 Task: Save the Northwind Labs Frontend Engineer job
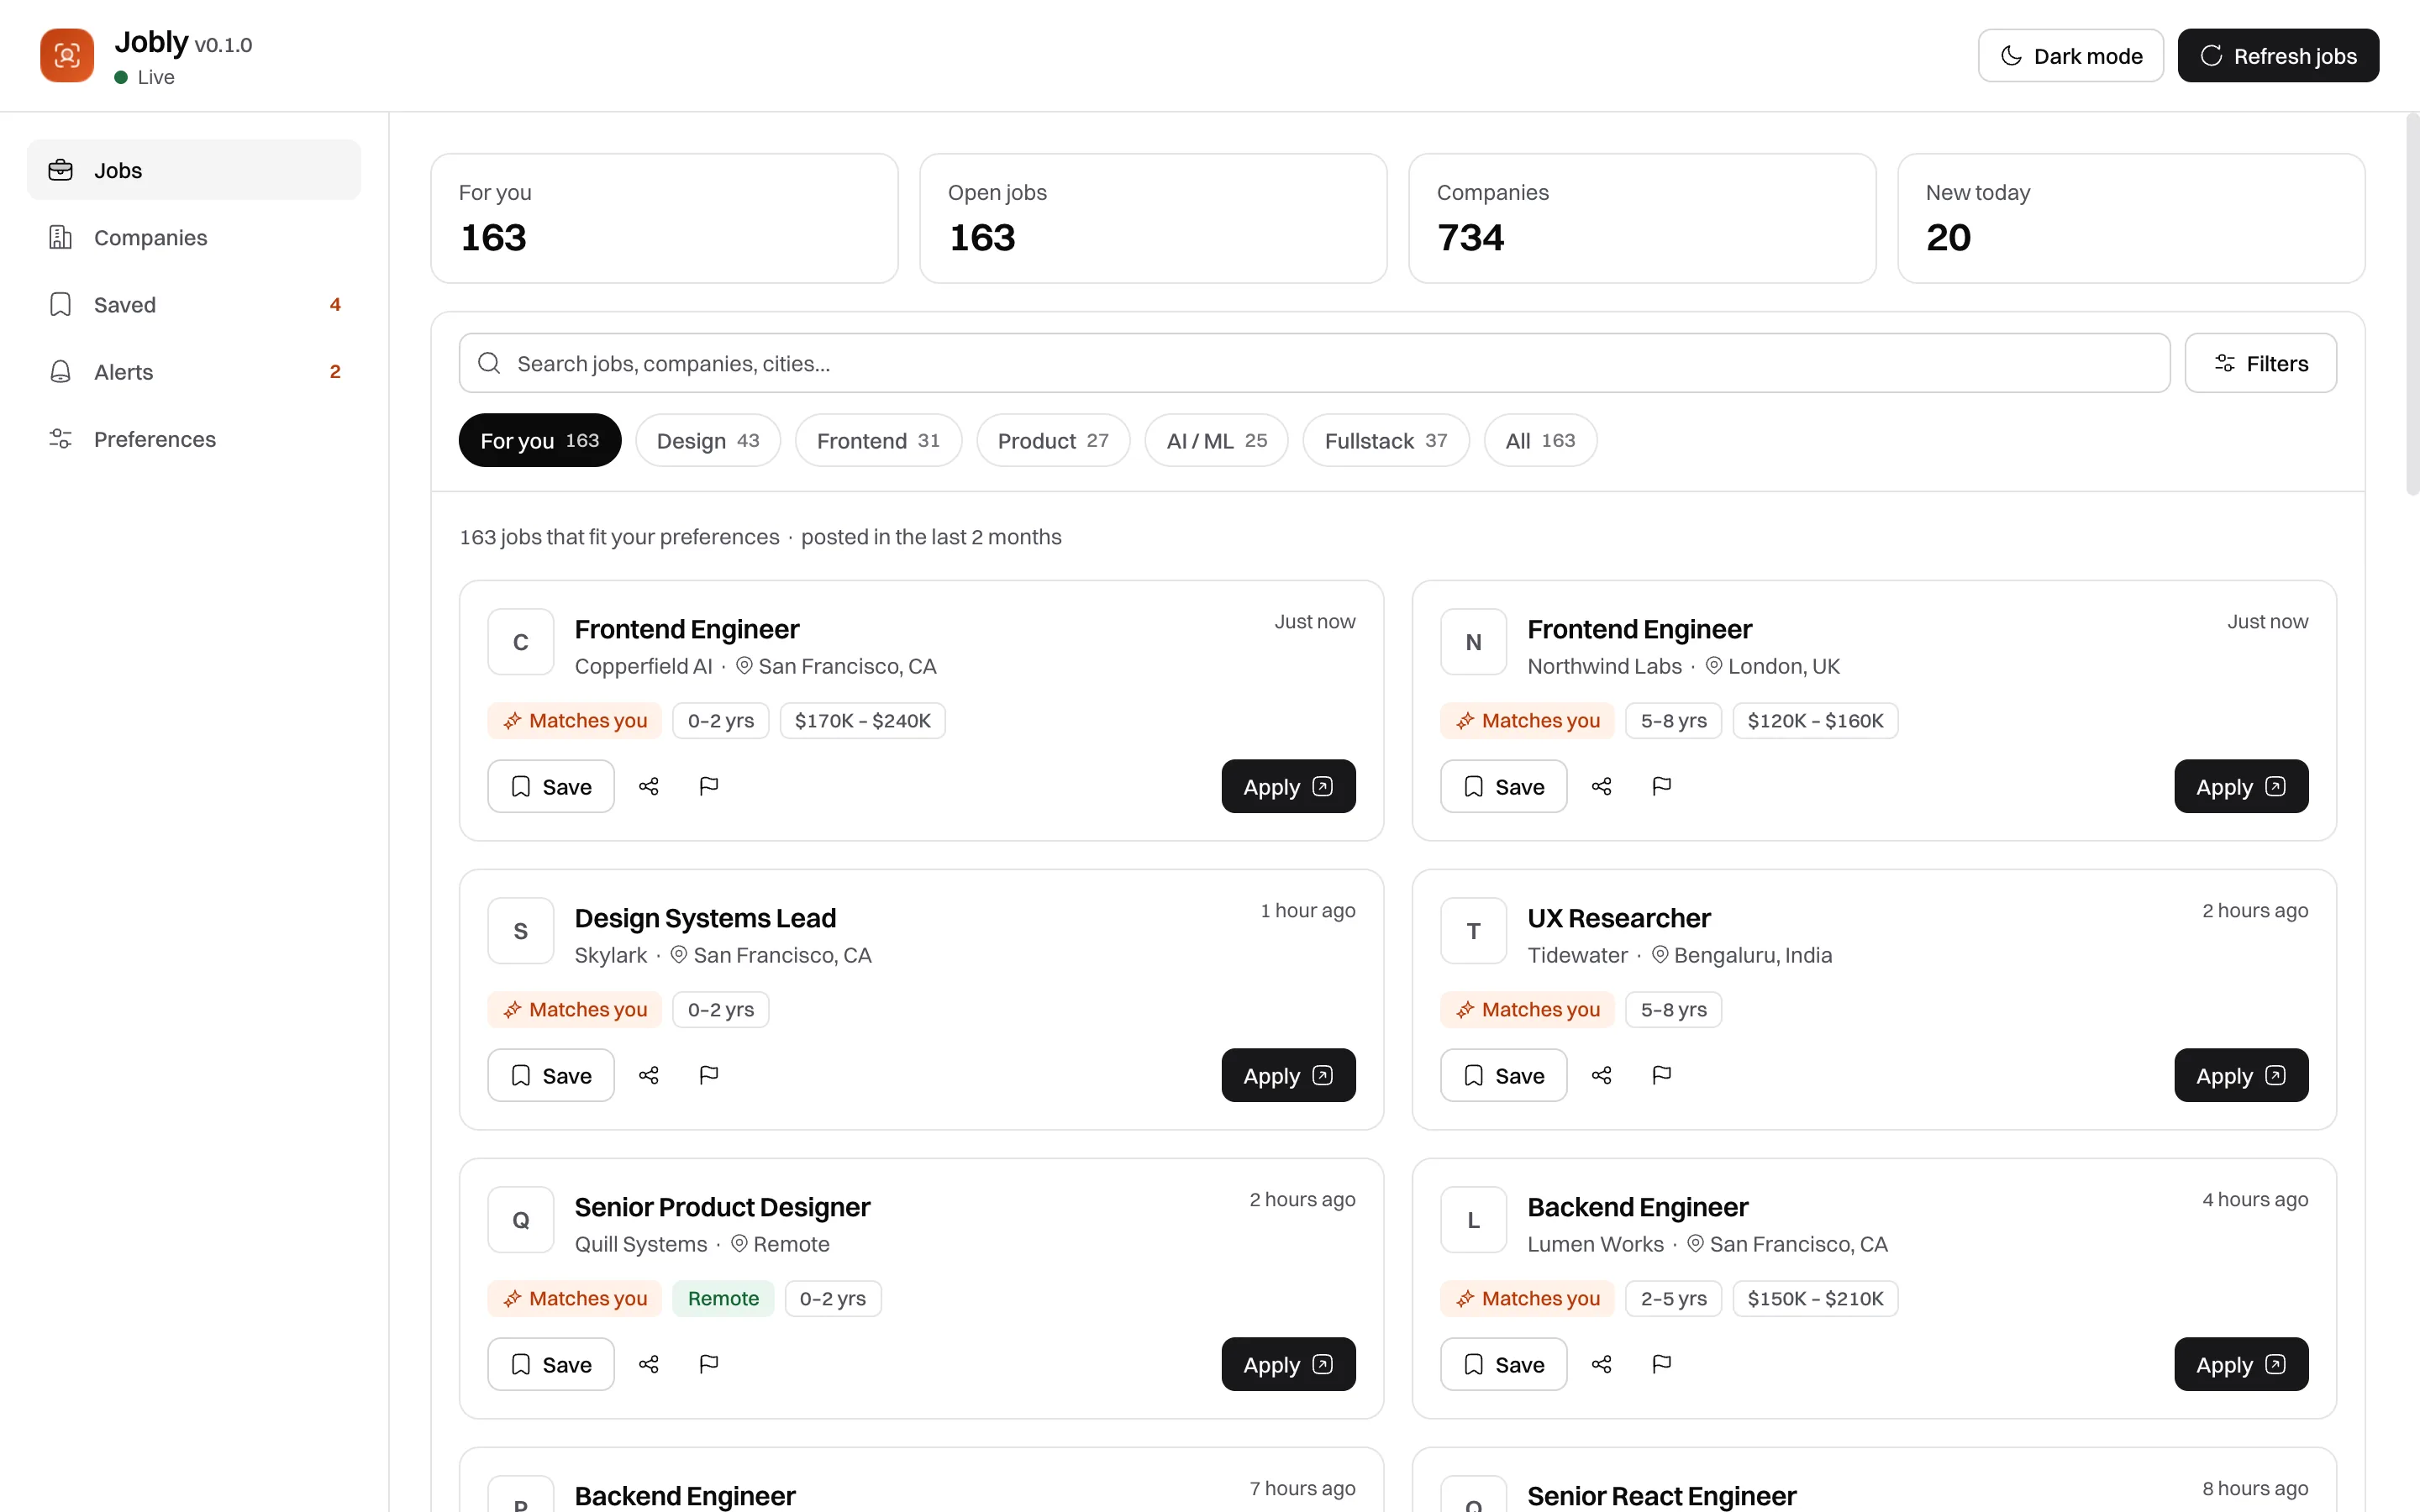[1504, 786]
